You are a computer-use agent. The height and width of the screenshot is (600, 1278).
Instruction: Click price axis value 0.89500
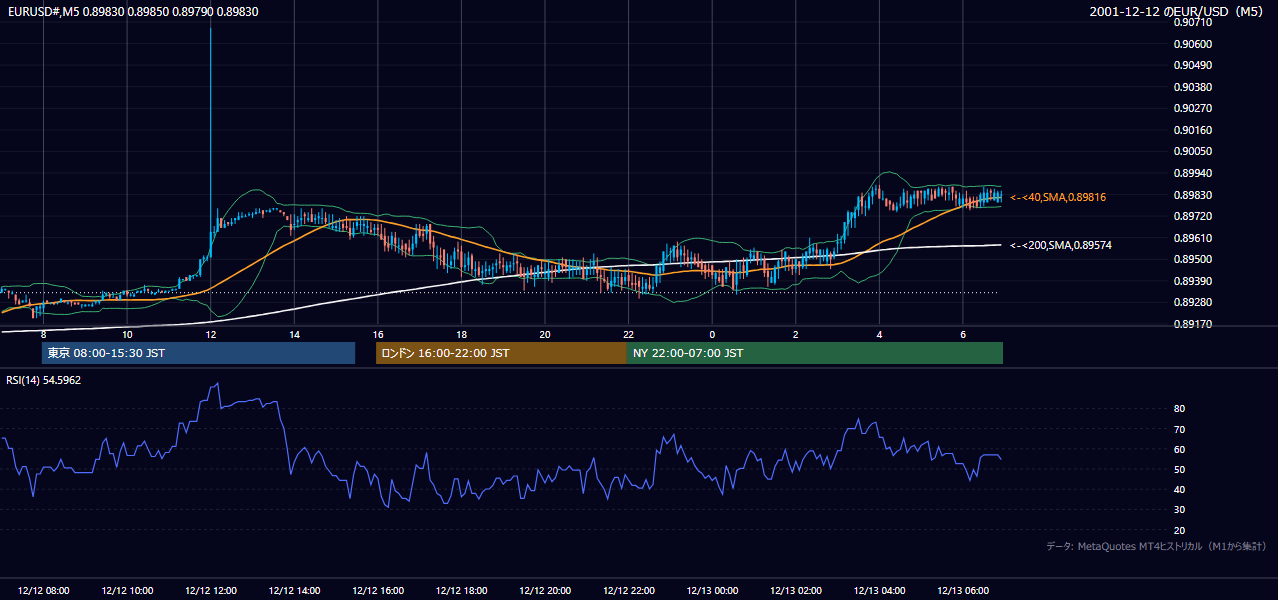(1193, 259)
